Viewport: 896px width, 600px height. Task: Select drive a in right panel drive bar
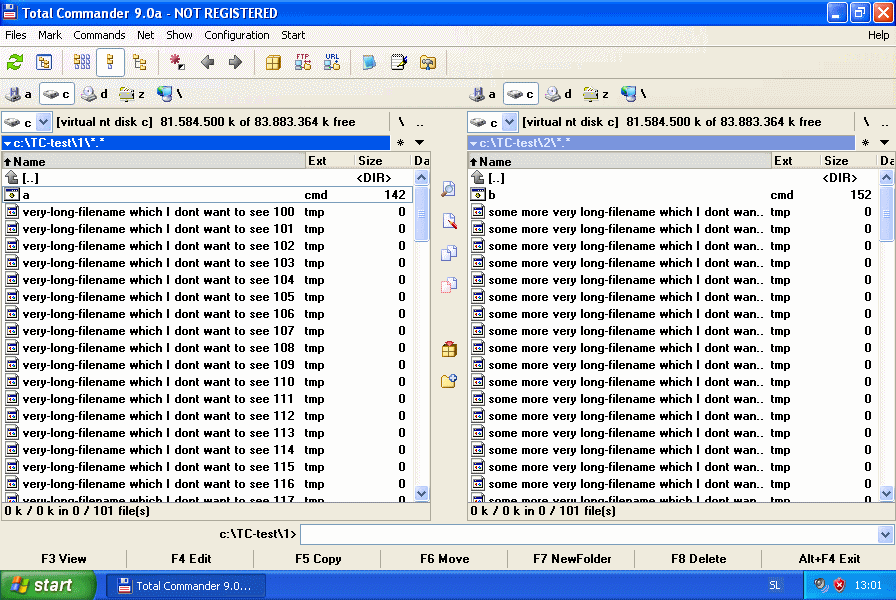(x=483, y=94)
